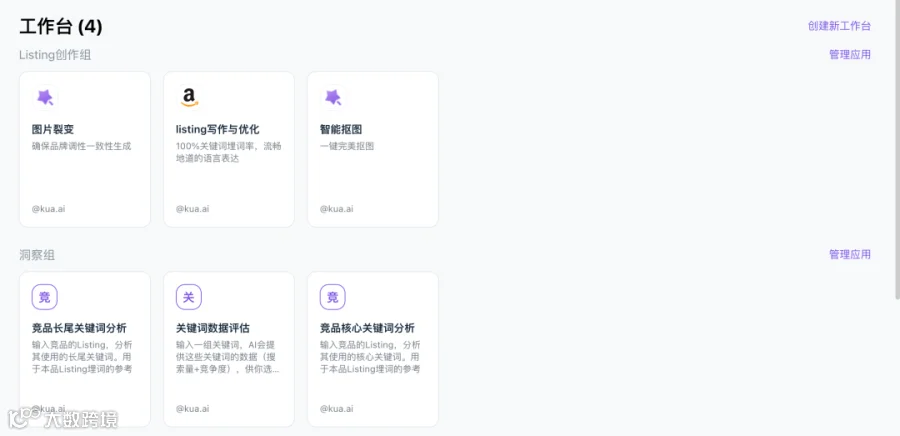This screenshot has width=900, height=436.
Task: Select the Listing创作组 group heading
Action: coord(55,55)
